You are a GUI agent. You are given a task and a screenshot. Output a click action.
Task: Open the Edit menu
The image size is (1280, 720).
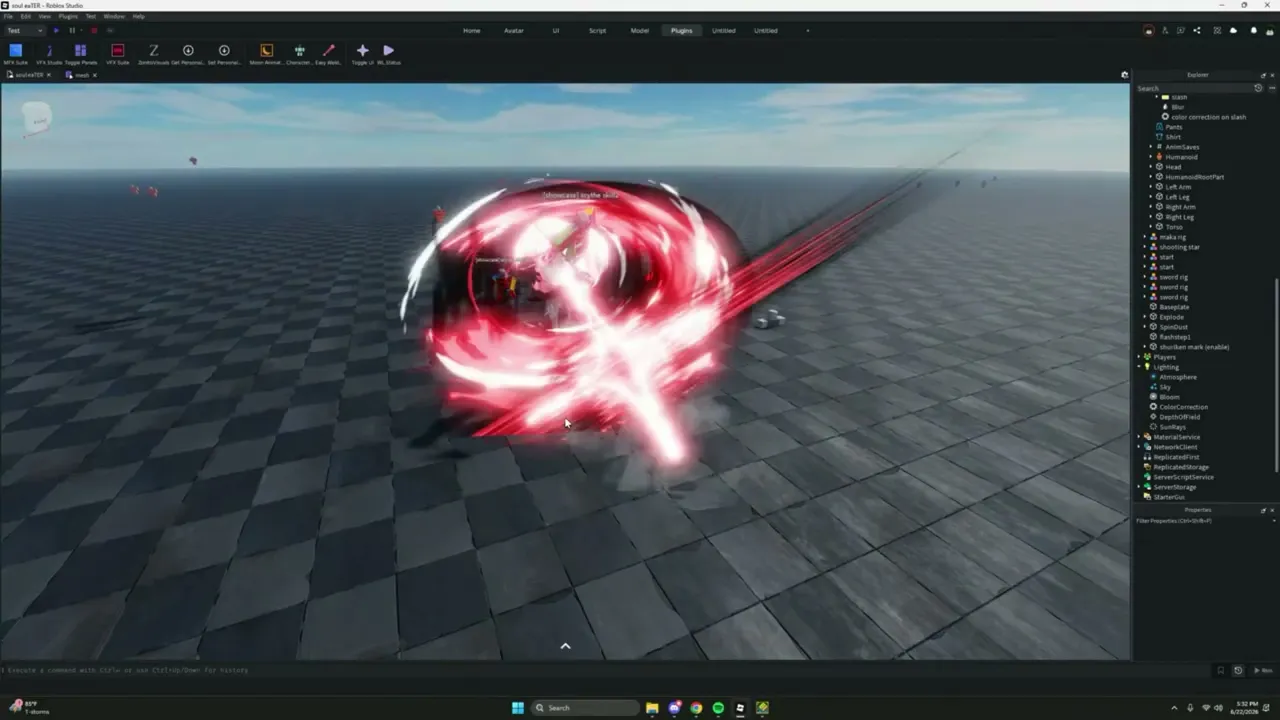click(25, 16)
